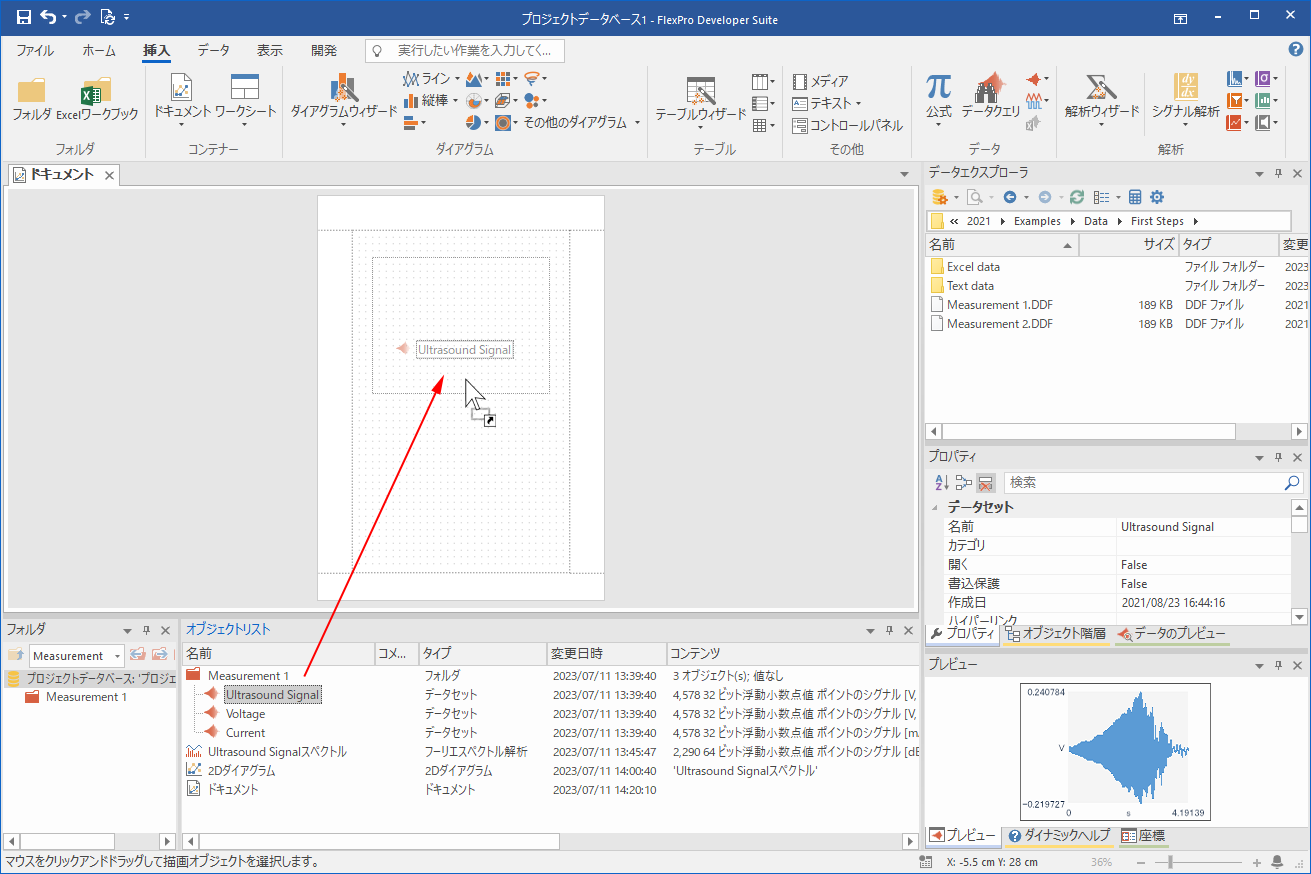Open the テーブルウィザード

(x=700, y=100)
